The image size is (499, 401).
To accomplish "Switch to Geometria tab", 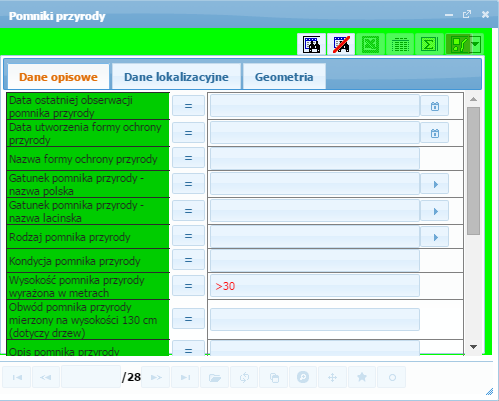I will tap(284, 77).
